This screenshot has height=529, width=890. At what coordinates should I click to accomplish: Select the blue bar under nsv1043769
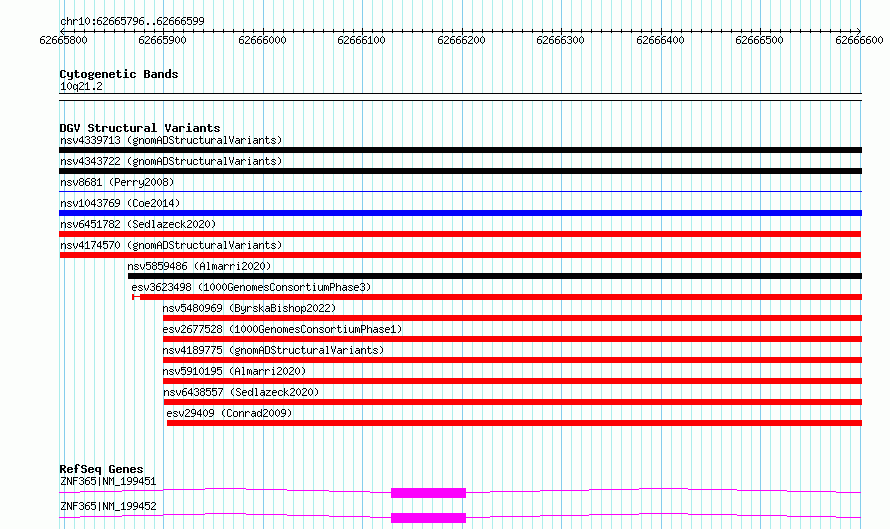tap(460, 213)
